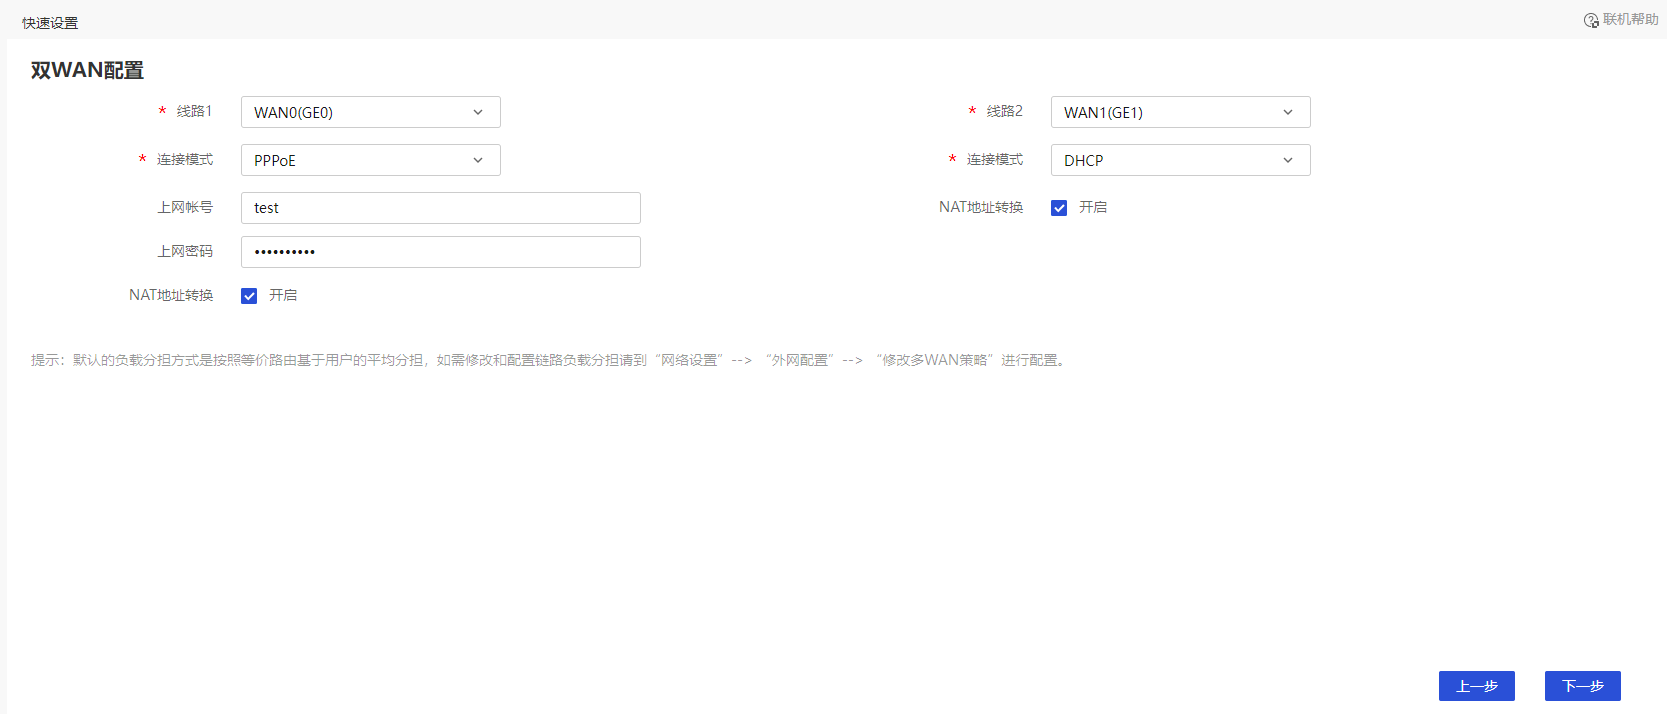Click the 快速设置 breadcrumb title
Screen dimensions: 1667x714
click(x=50, y=23)
